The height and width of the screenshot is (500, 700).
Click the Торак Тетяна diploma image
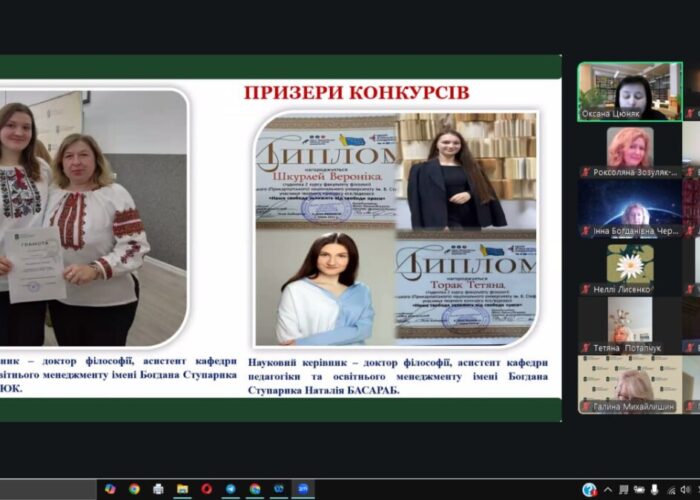click(x=466, y=288)
